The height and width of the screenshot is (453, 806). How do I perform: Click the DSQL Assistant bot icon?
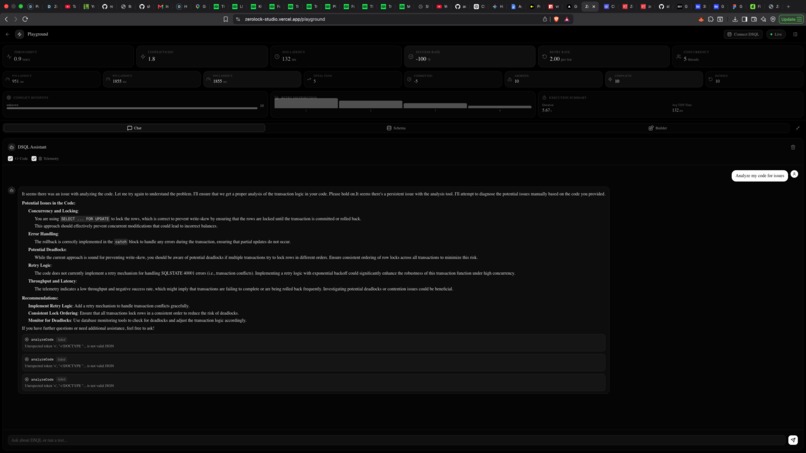11,147
